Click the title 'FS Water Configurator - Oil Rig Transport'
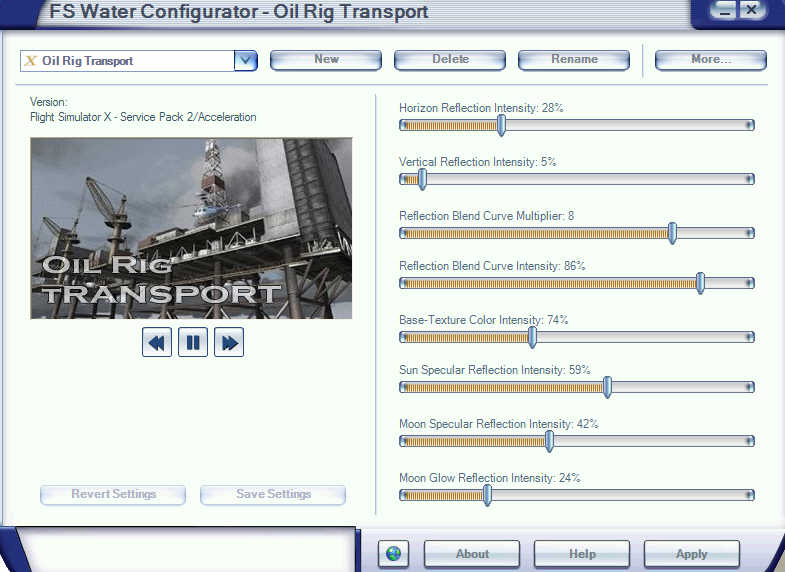 (239, 12)
